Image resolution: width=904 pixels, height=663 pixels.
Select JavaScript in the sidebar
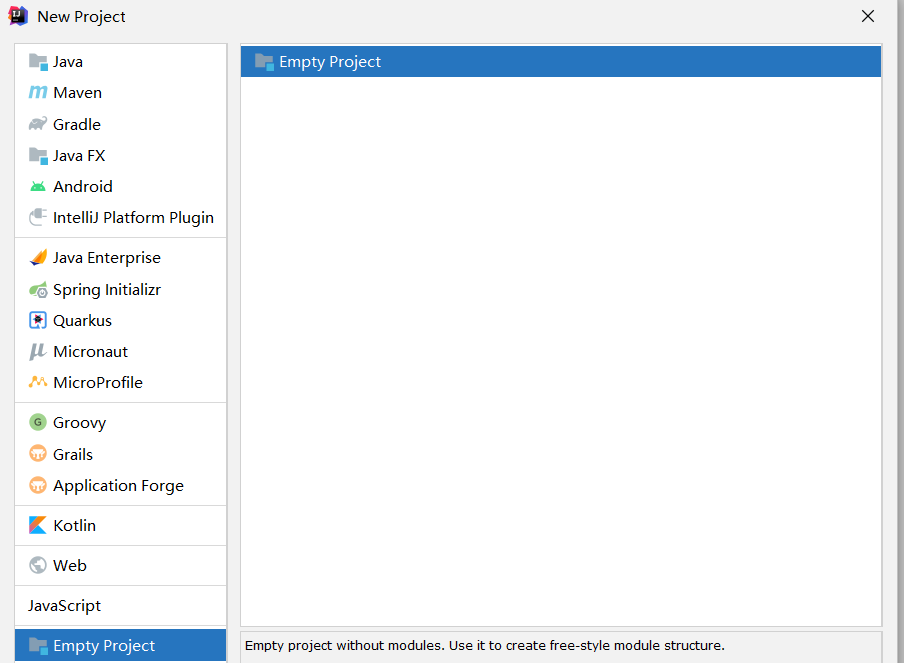[120, 606]
